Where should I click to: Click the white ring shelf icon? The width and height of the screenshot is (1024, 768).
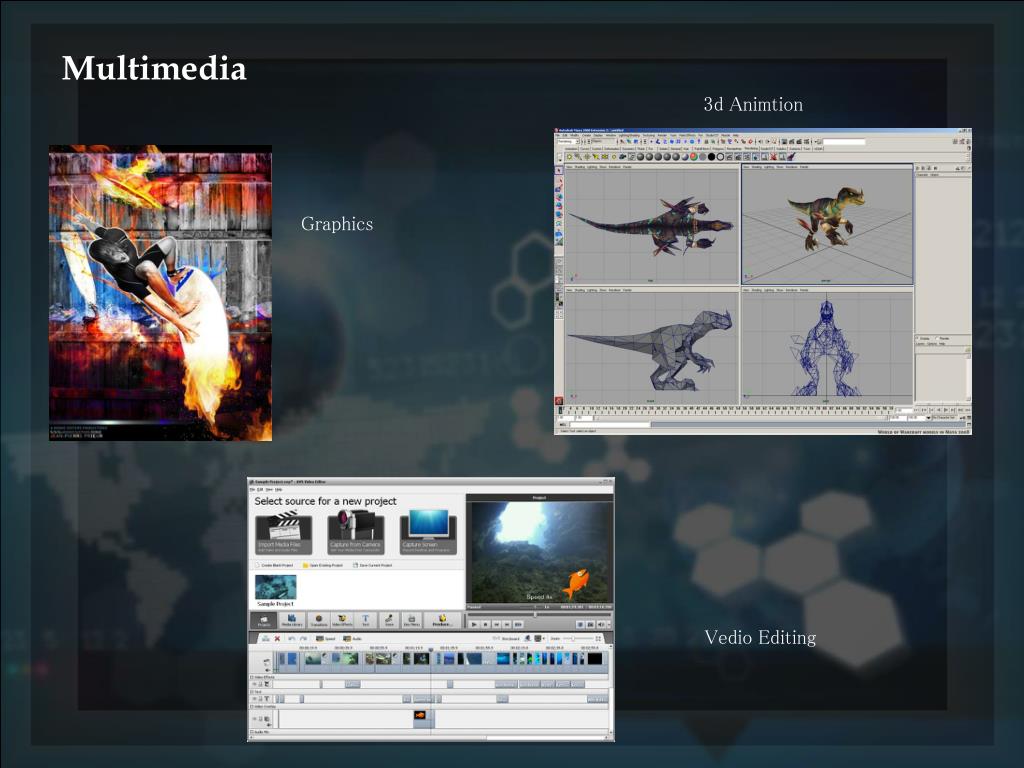click(x=720, y=157)
